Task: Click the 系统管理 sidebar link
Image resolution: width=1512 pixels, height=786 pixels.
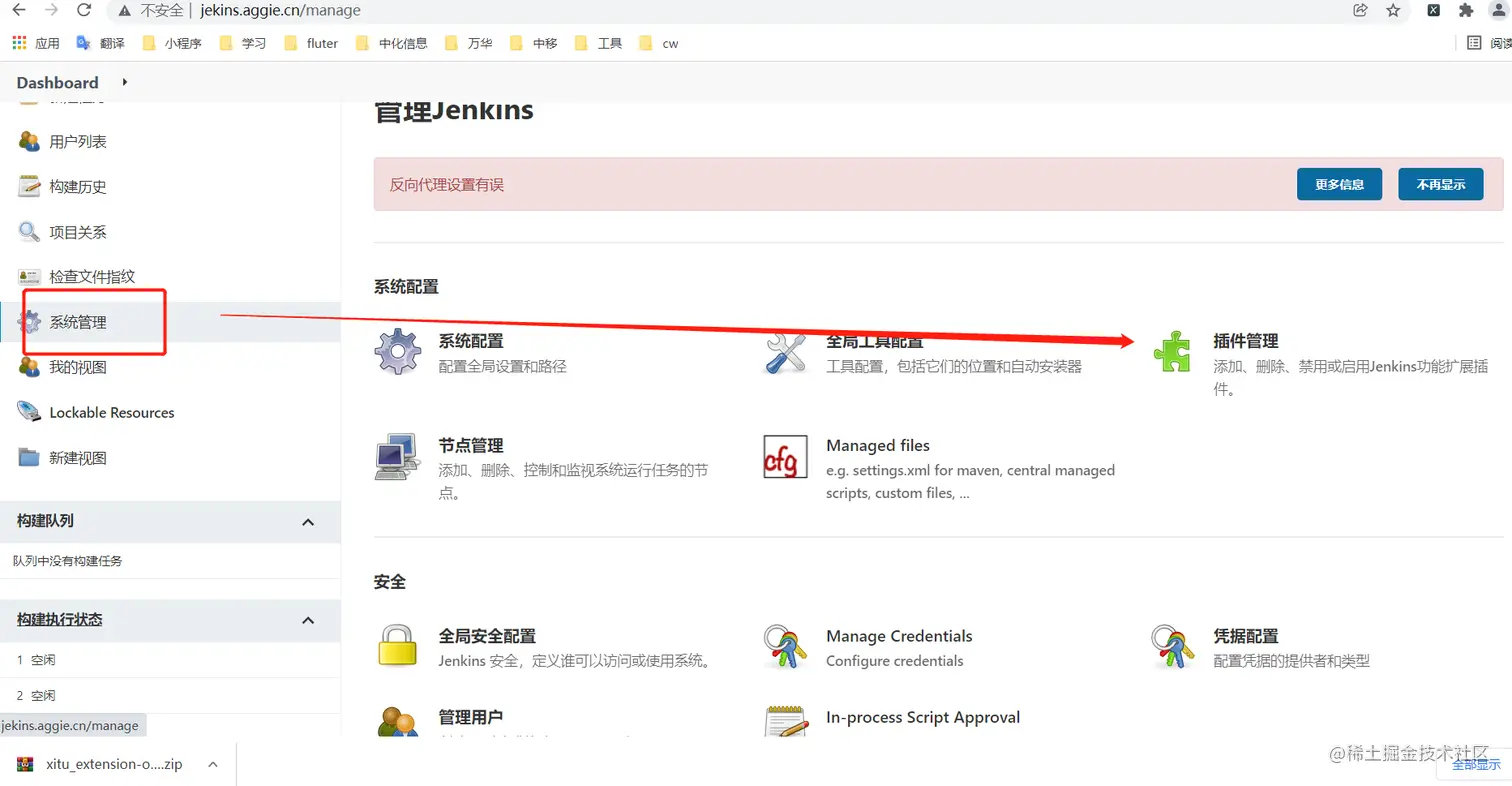Action: click(78, 322)
